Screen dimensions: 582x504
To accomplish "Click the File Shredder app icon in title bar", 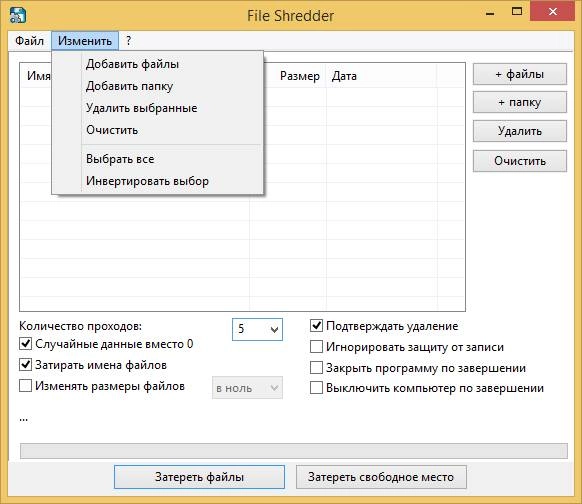I will (x=17, y=15).
